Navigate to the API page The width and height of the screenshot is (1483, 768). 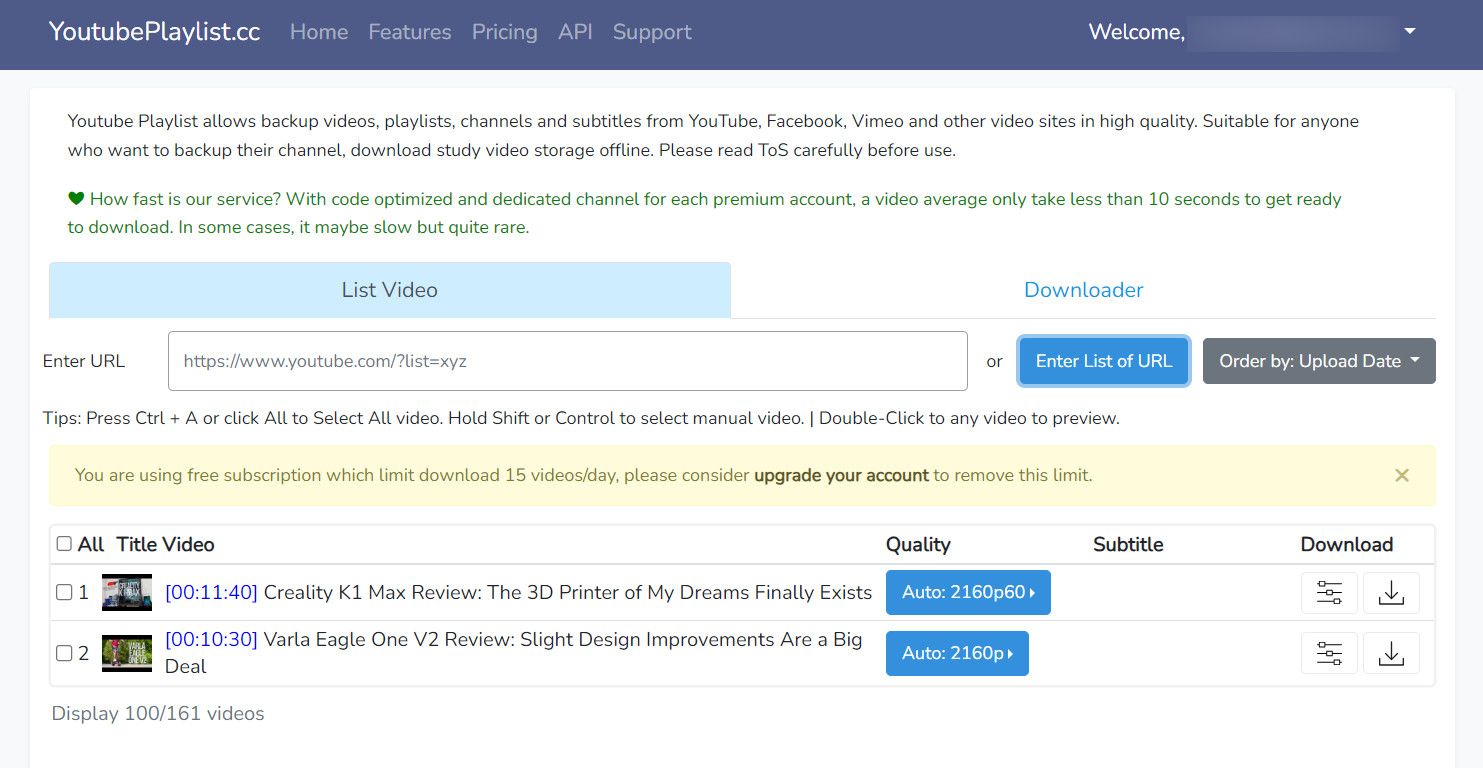[575, 31]
